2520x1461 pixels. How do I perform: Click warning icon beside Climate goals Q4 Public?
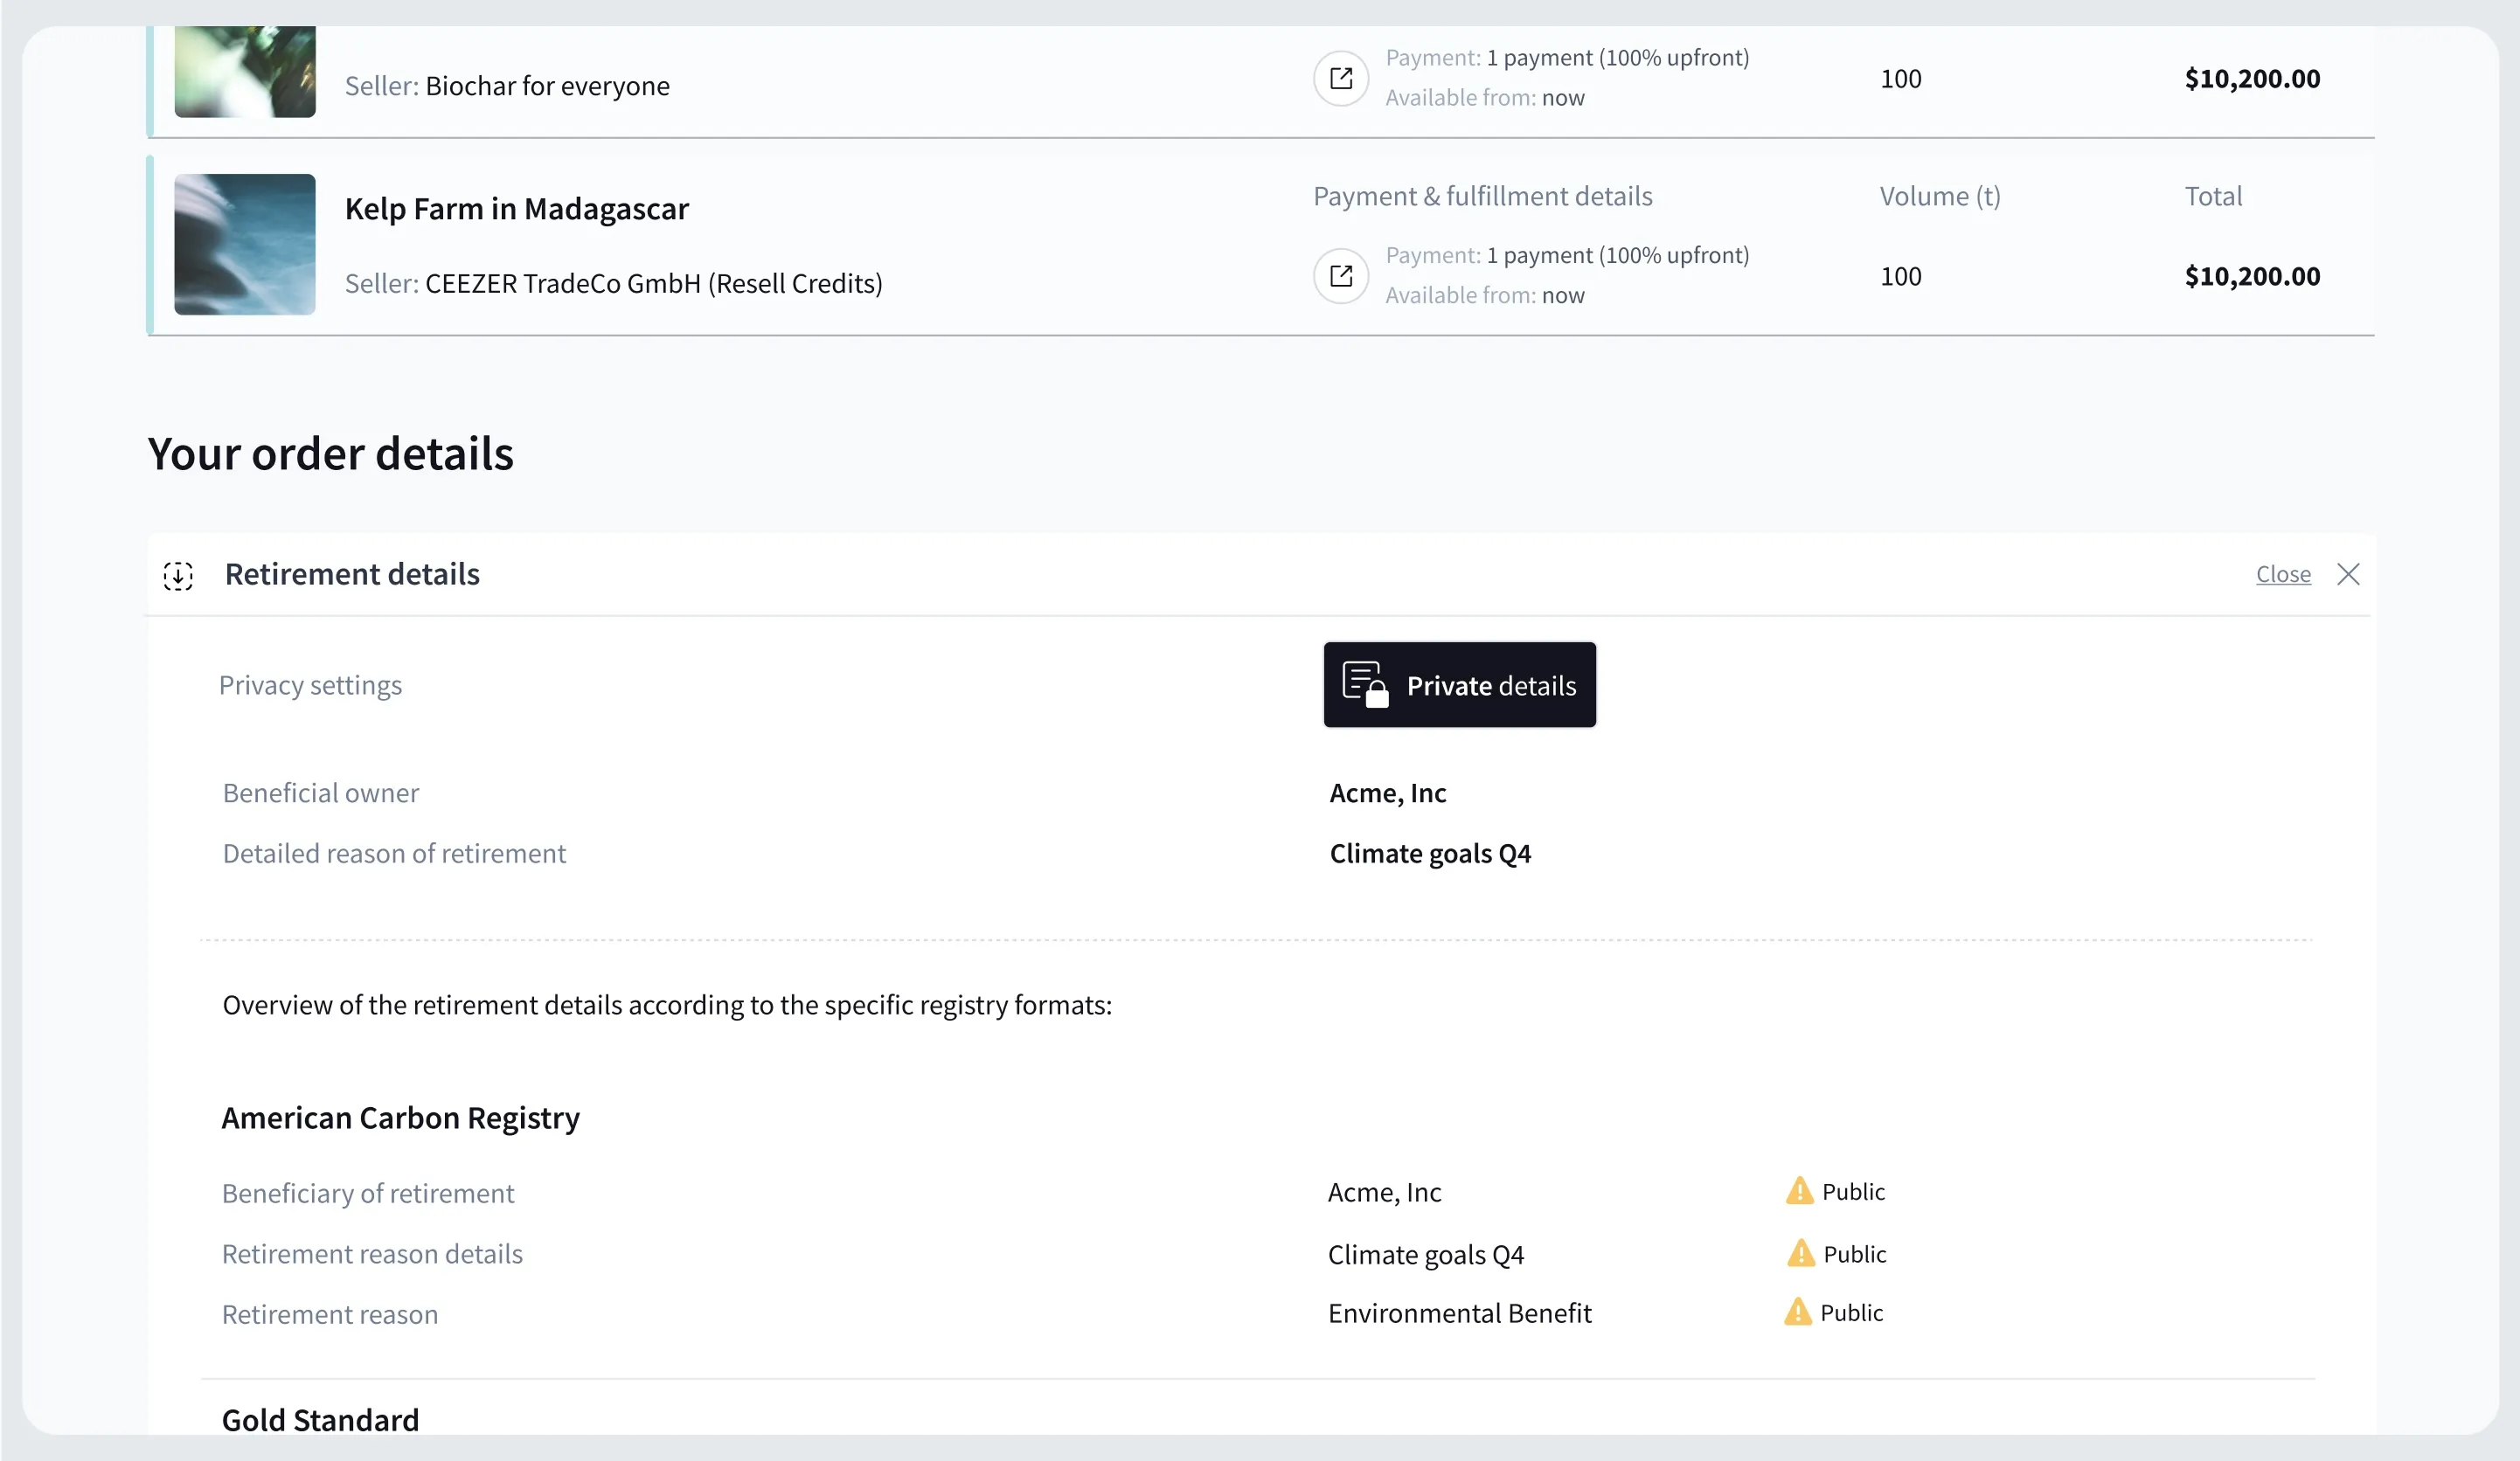1800,1253
